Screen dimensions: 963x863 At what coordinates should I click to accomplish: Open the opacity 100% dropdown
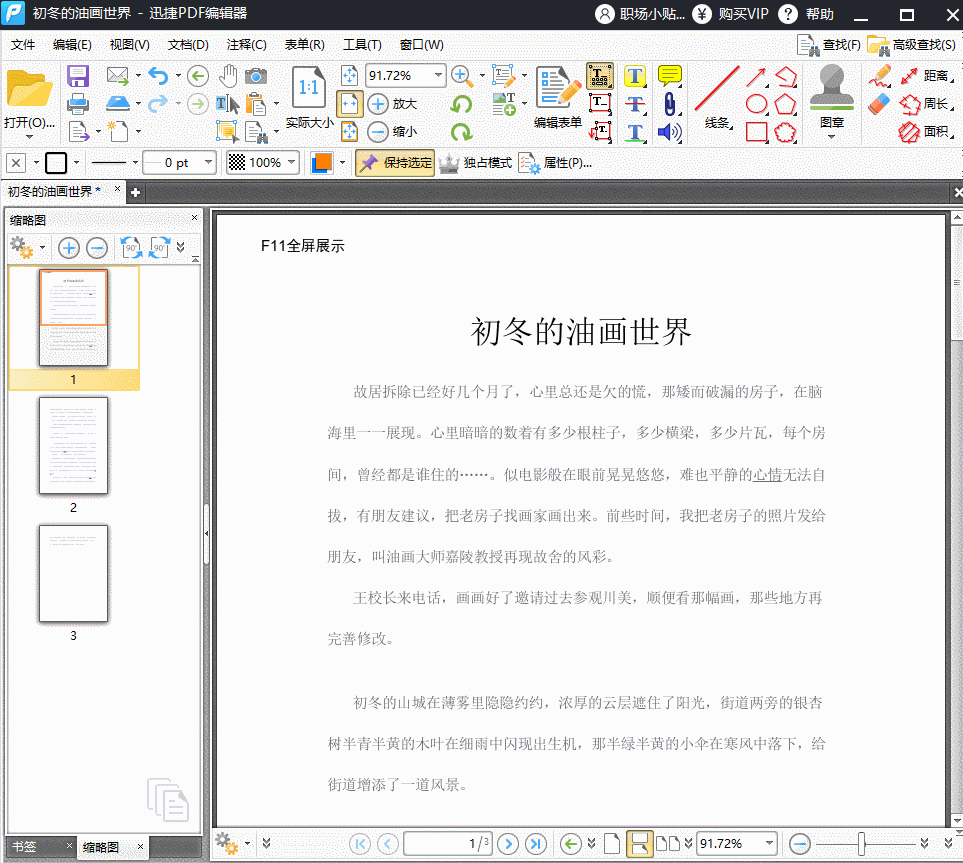coord(291,163)
